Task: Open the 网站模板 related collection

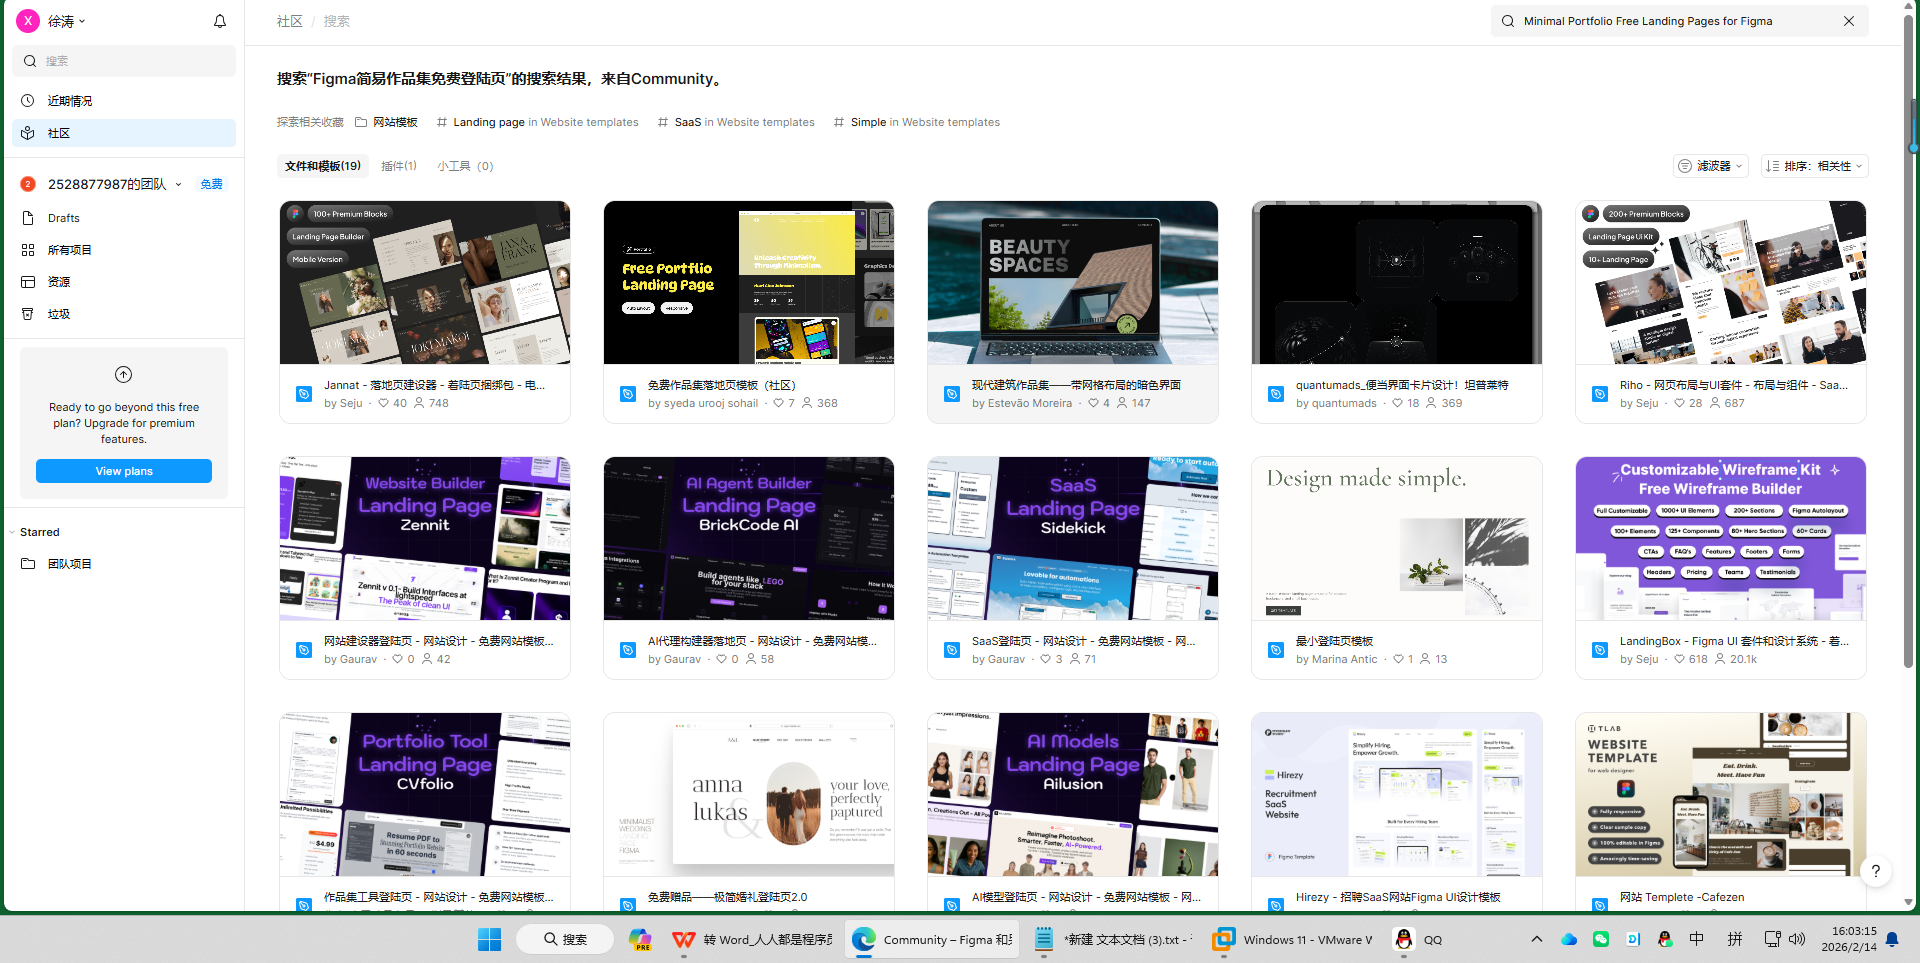Action: point(386,122)
